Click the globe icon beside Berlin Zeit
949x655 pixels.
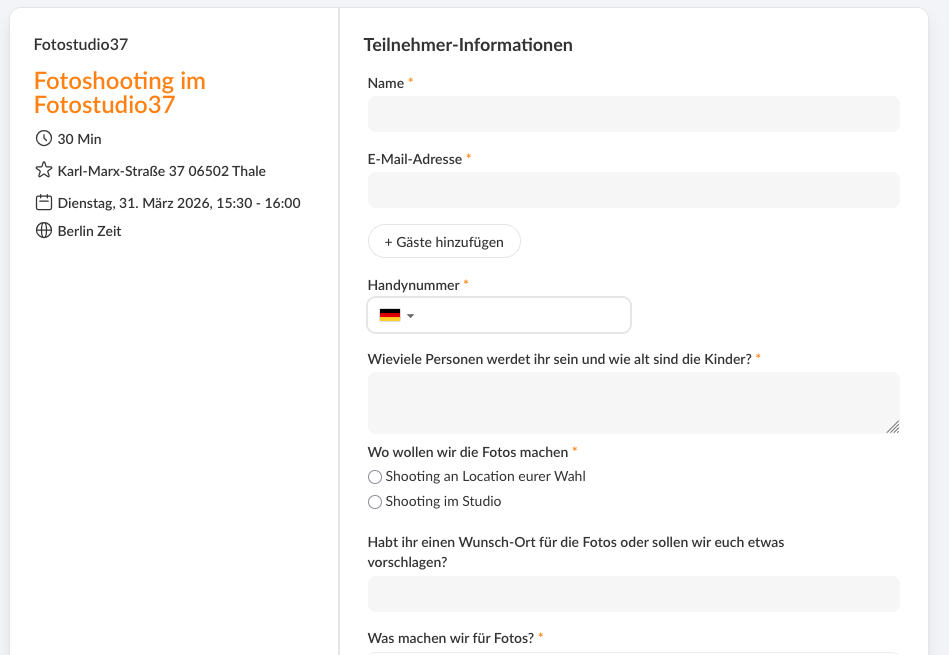point(43,231)
